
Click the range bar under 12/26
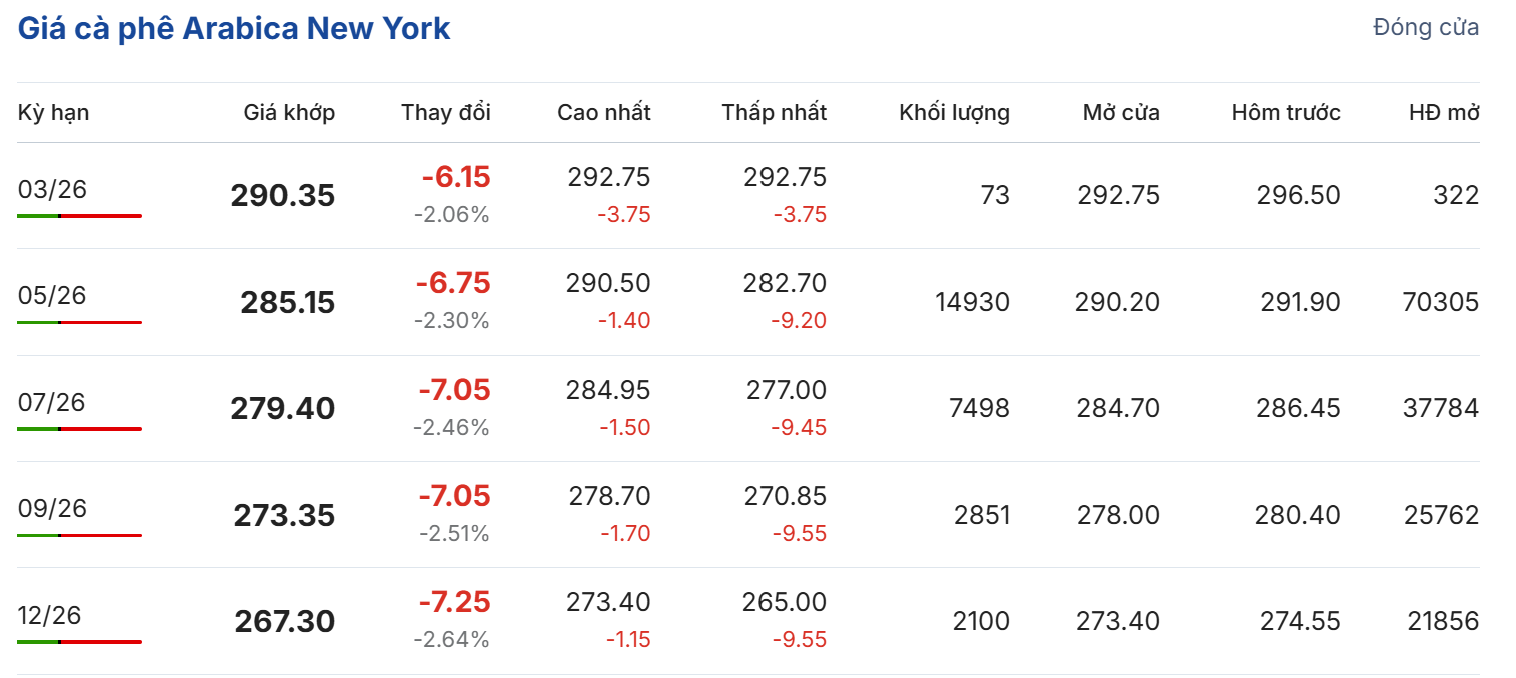click(x=79, y=642)
